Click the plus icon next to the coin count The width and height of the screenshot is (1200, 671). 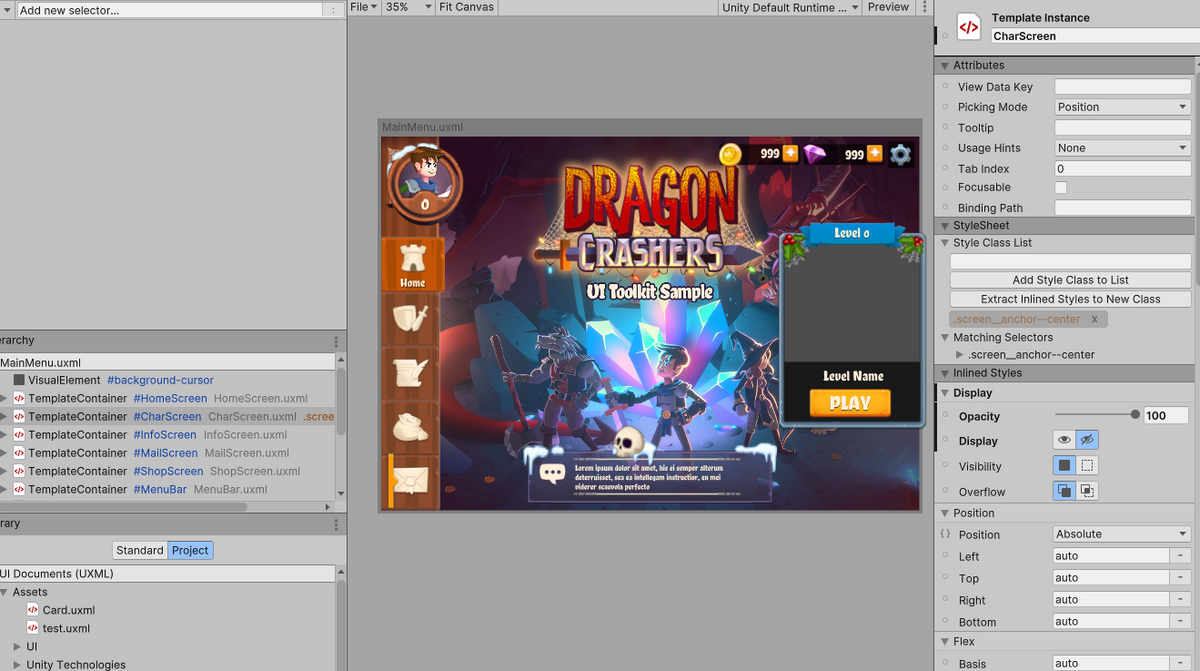tap(790, 153)
